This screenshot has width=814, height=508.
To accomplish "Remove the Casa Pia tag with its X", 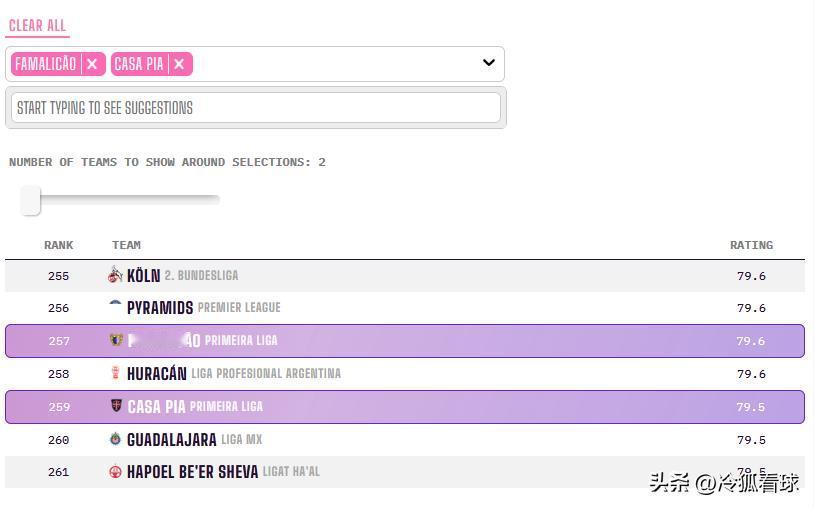I will (x=179, y=64).
